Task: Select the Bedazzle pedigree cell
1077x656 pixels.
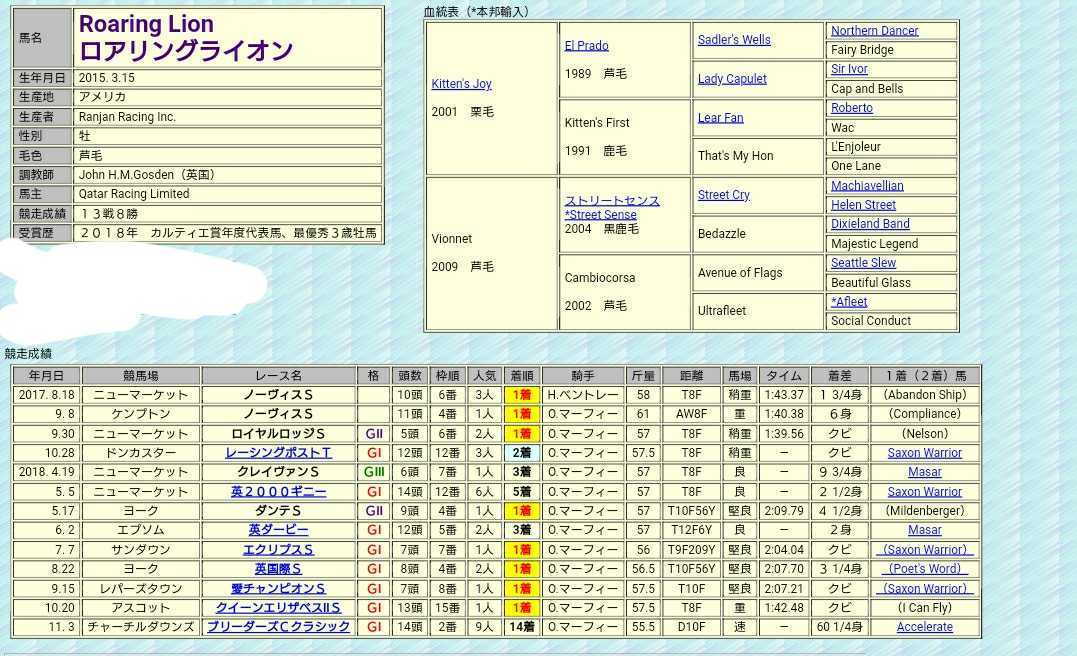Action: point(758,234)
